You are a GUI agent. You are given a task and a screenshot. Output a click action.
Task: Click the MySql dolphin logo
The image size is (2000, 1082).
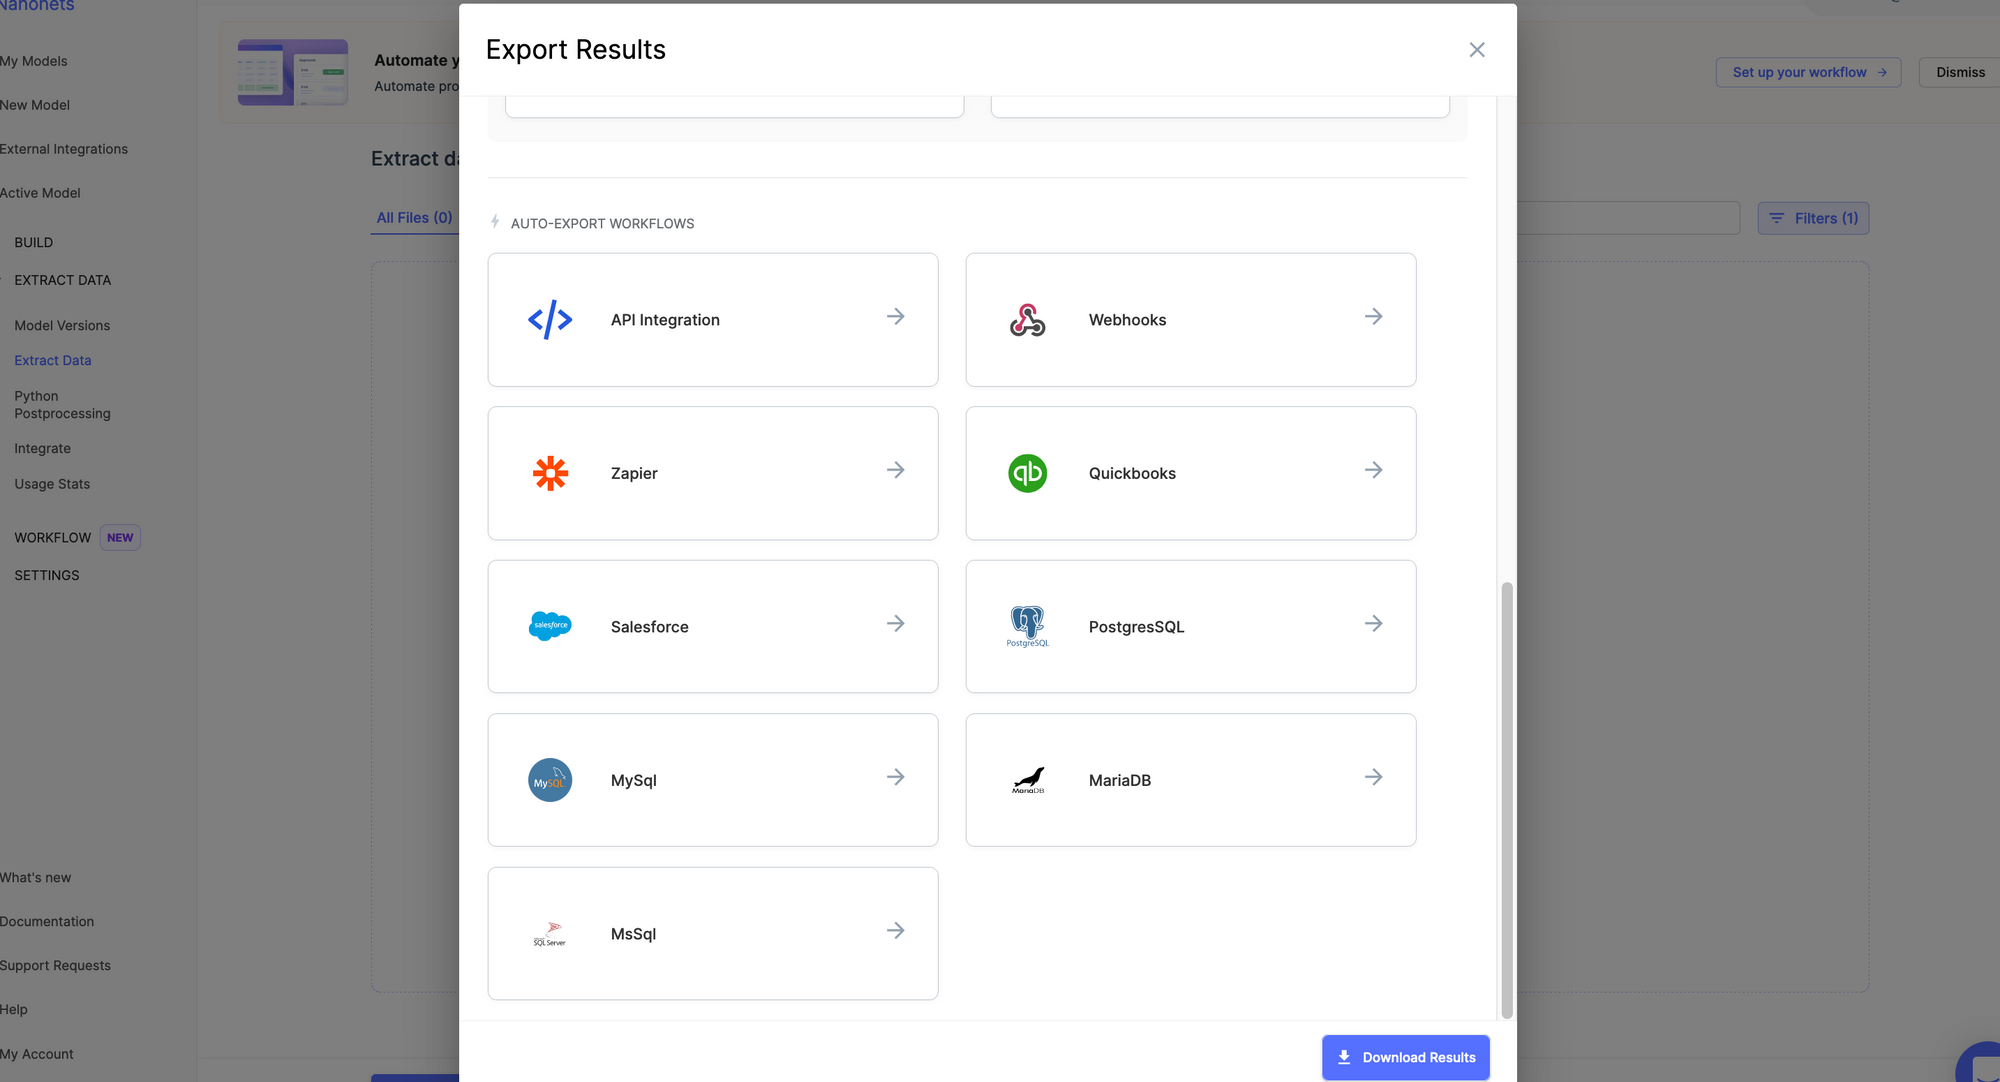550,780
